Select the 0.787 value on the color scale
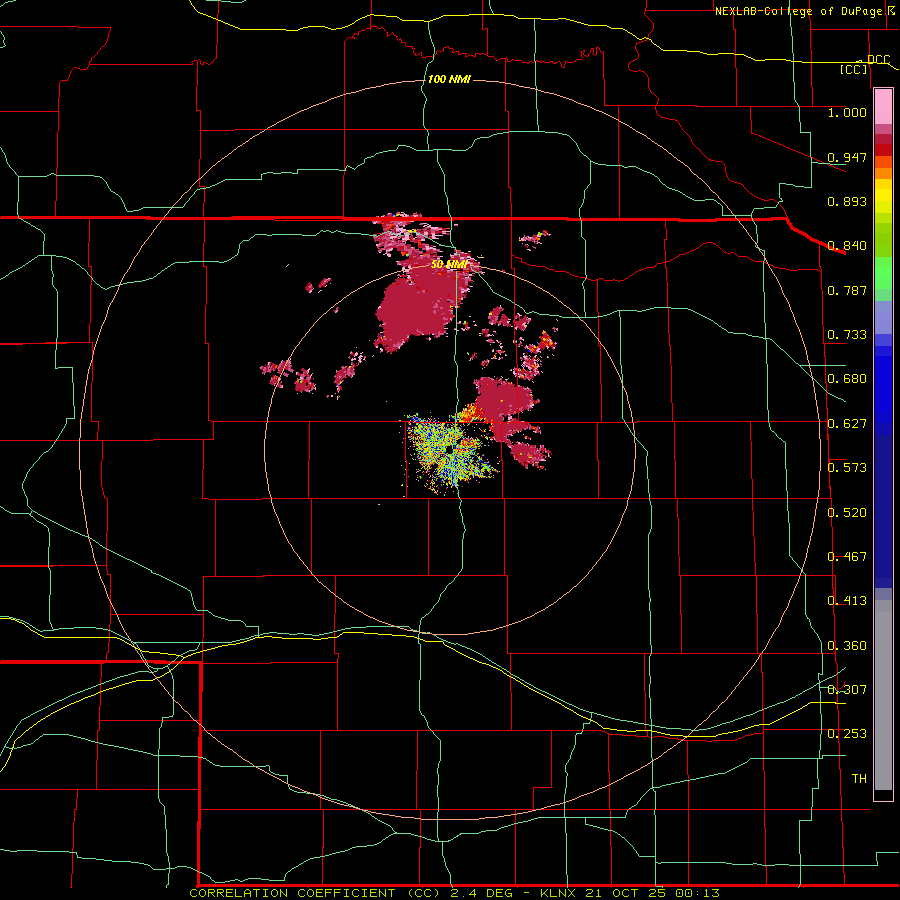Screen dimensions: 900x900 point(847,290)
